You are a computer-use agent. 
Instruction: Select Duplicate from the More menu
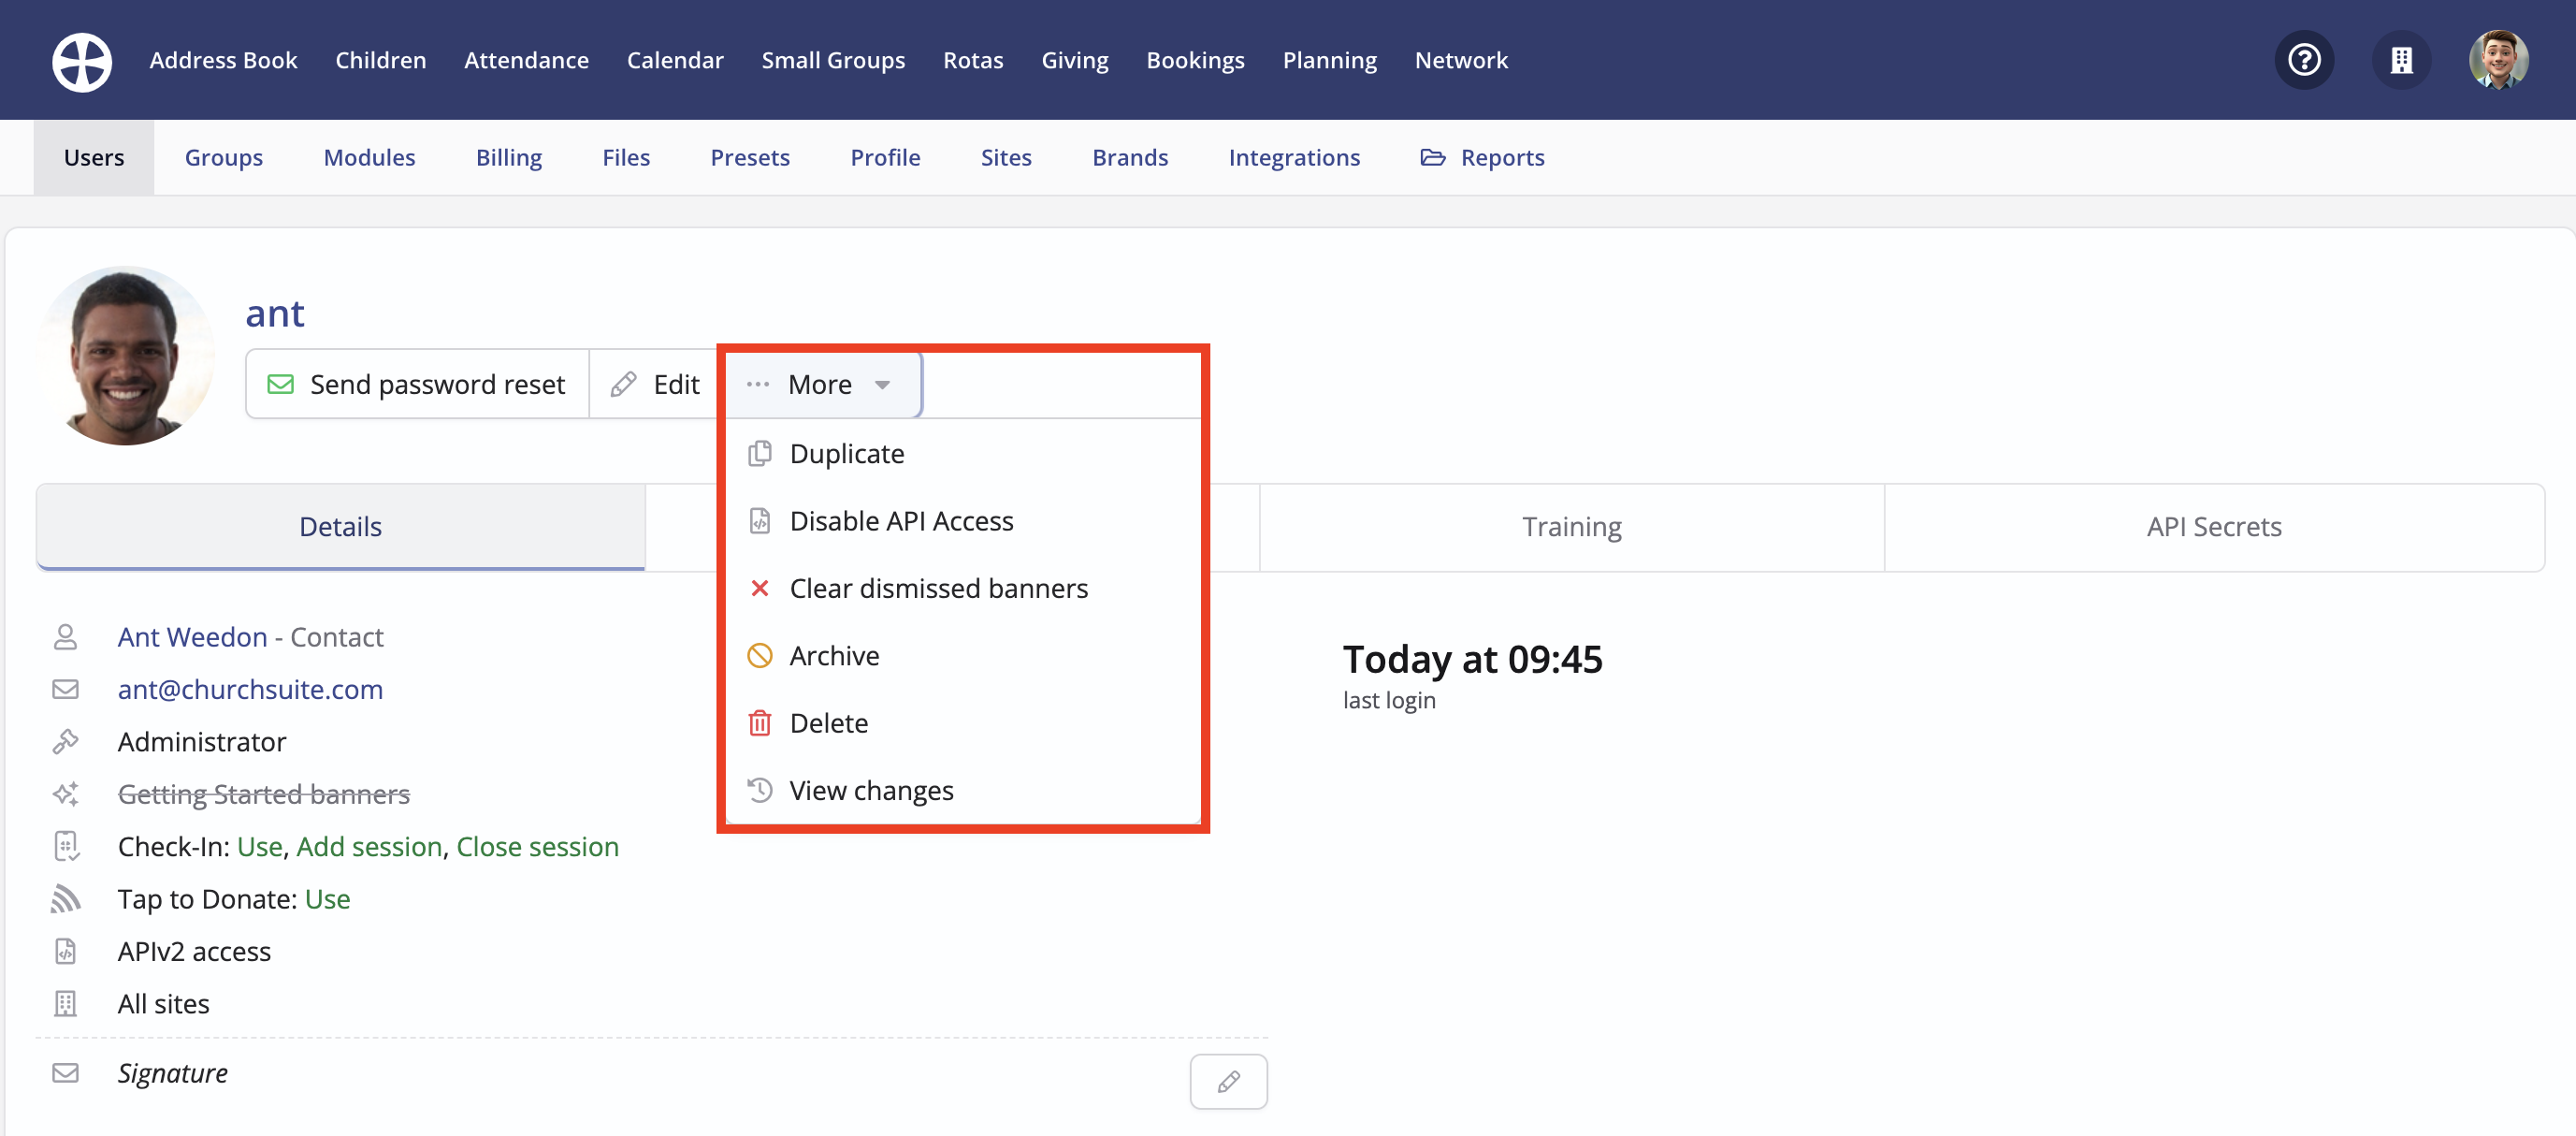[x=963, y=453]
